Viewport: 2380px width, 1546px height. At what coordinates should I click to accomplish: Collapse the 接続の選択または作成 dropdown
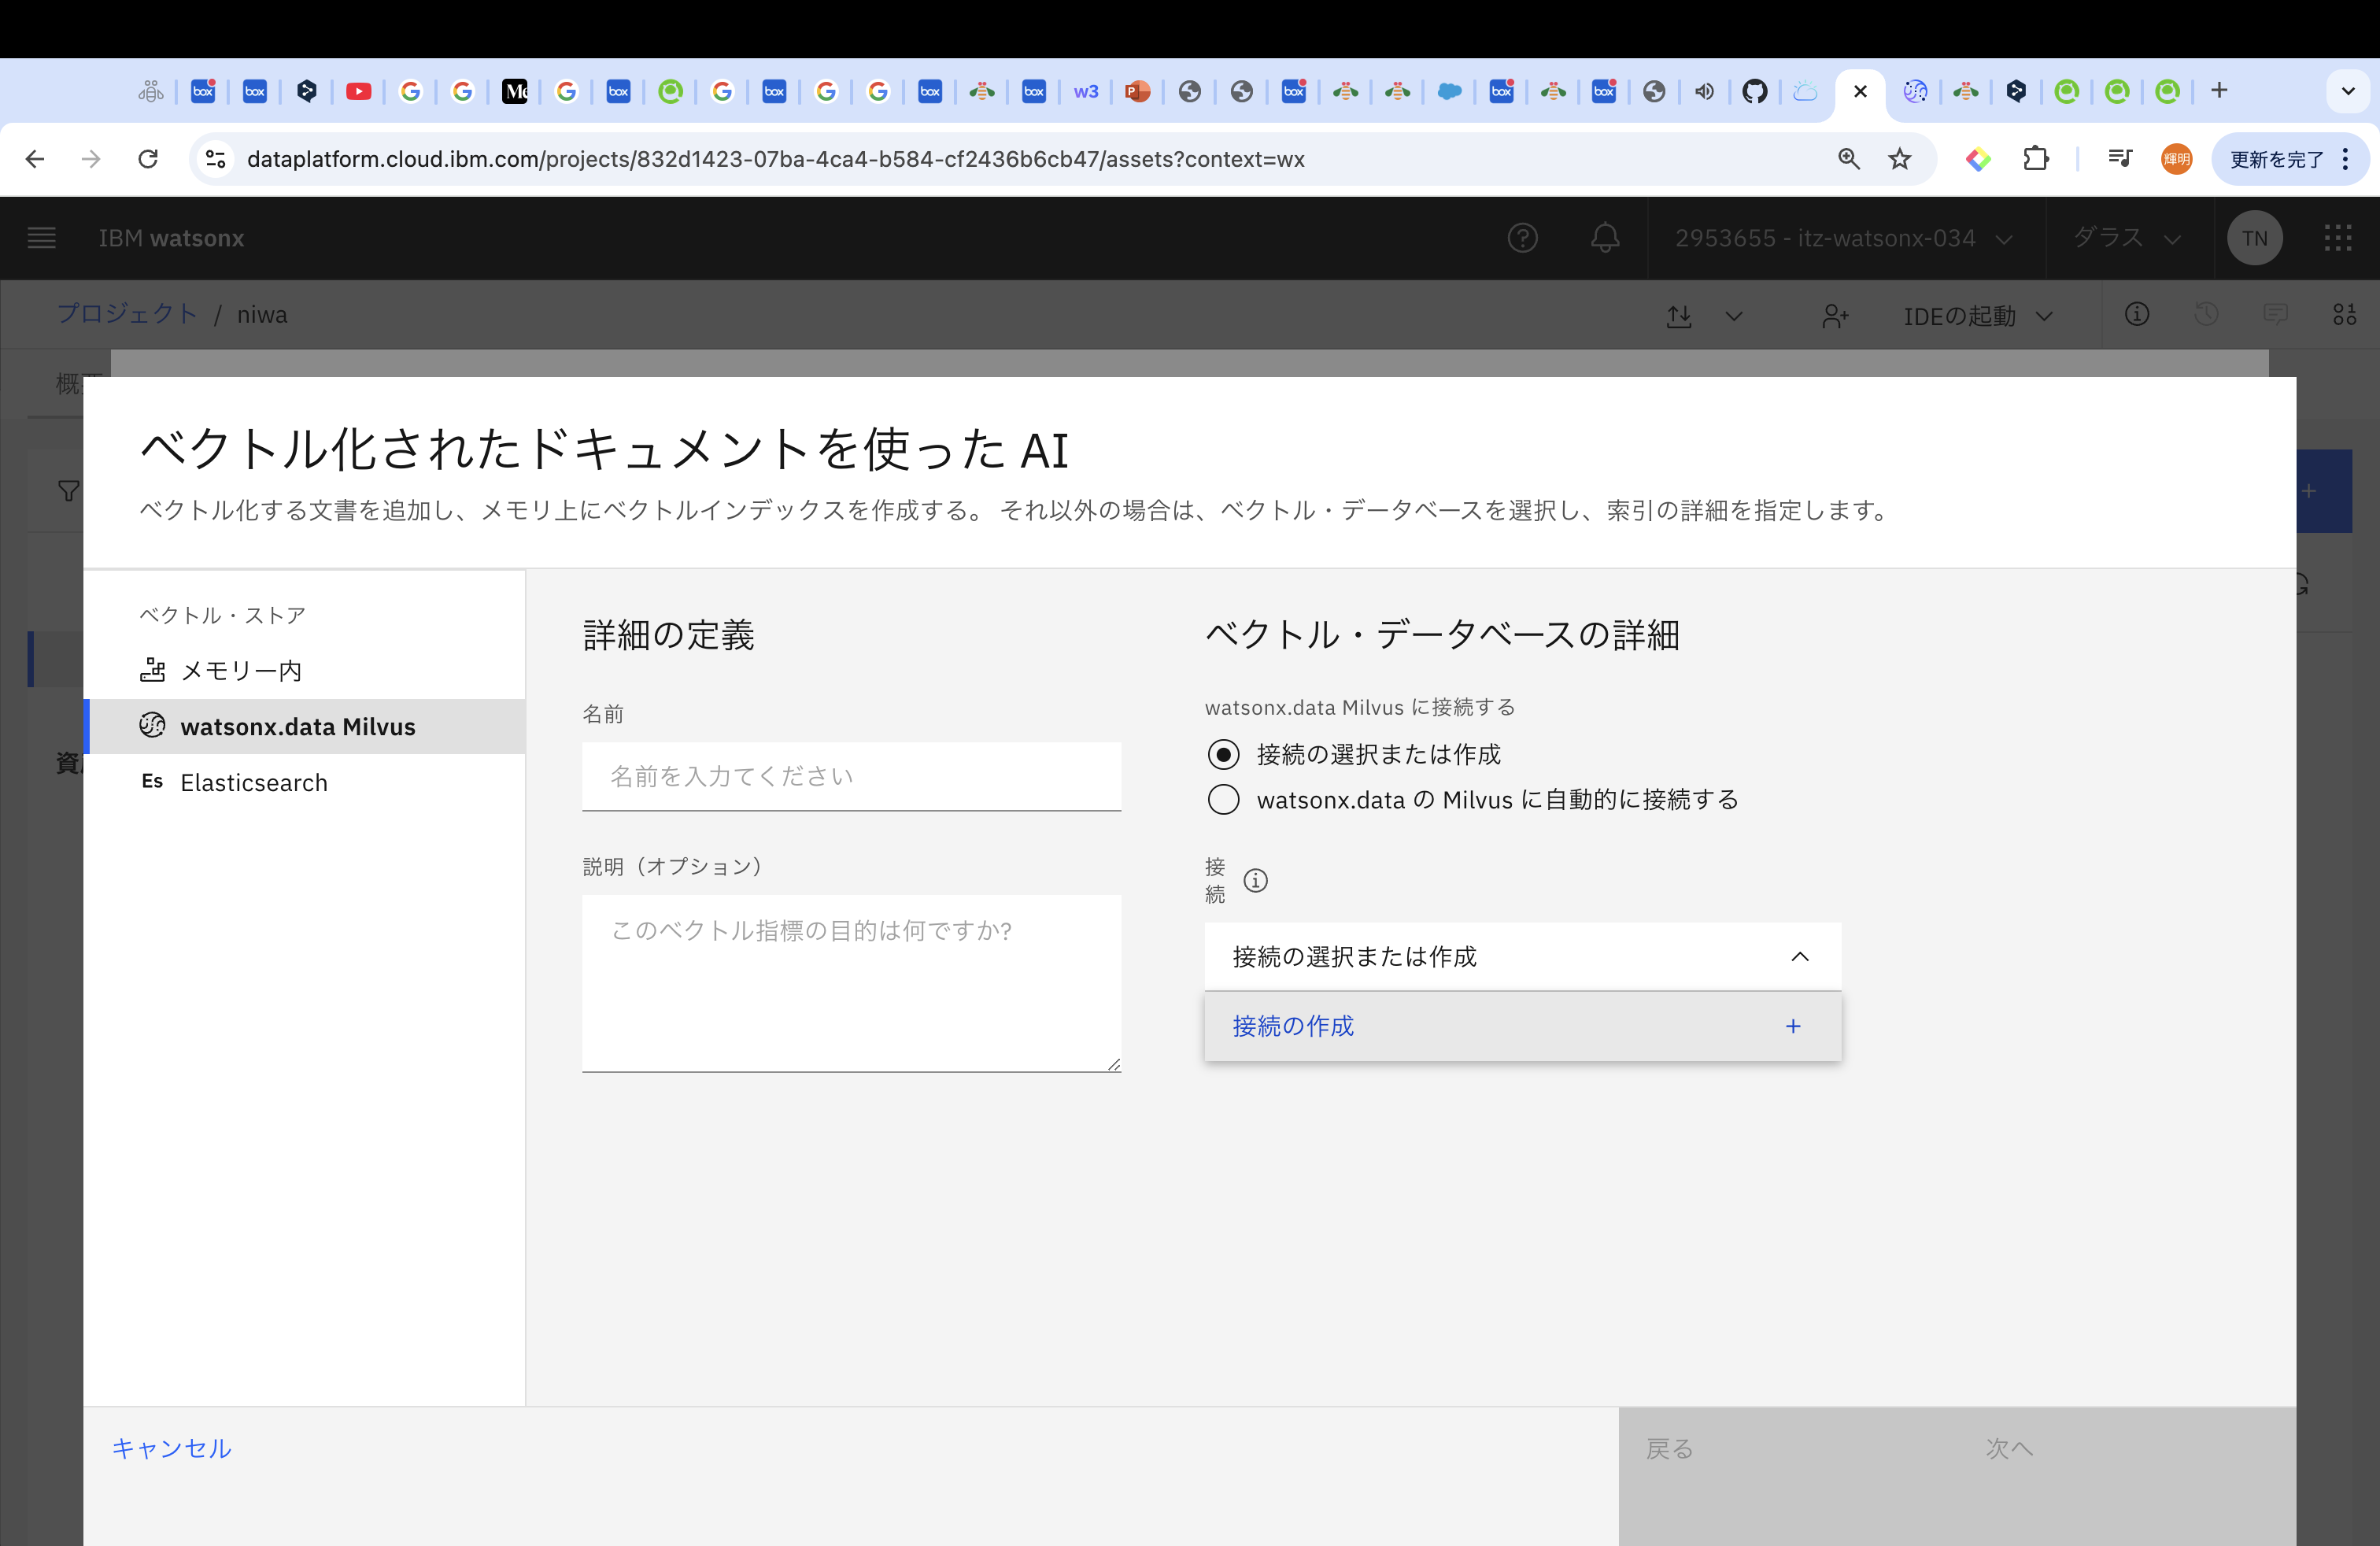point(1799,957)
